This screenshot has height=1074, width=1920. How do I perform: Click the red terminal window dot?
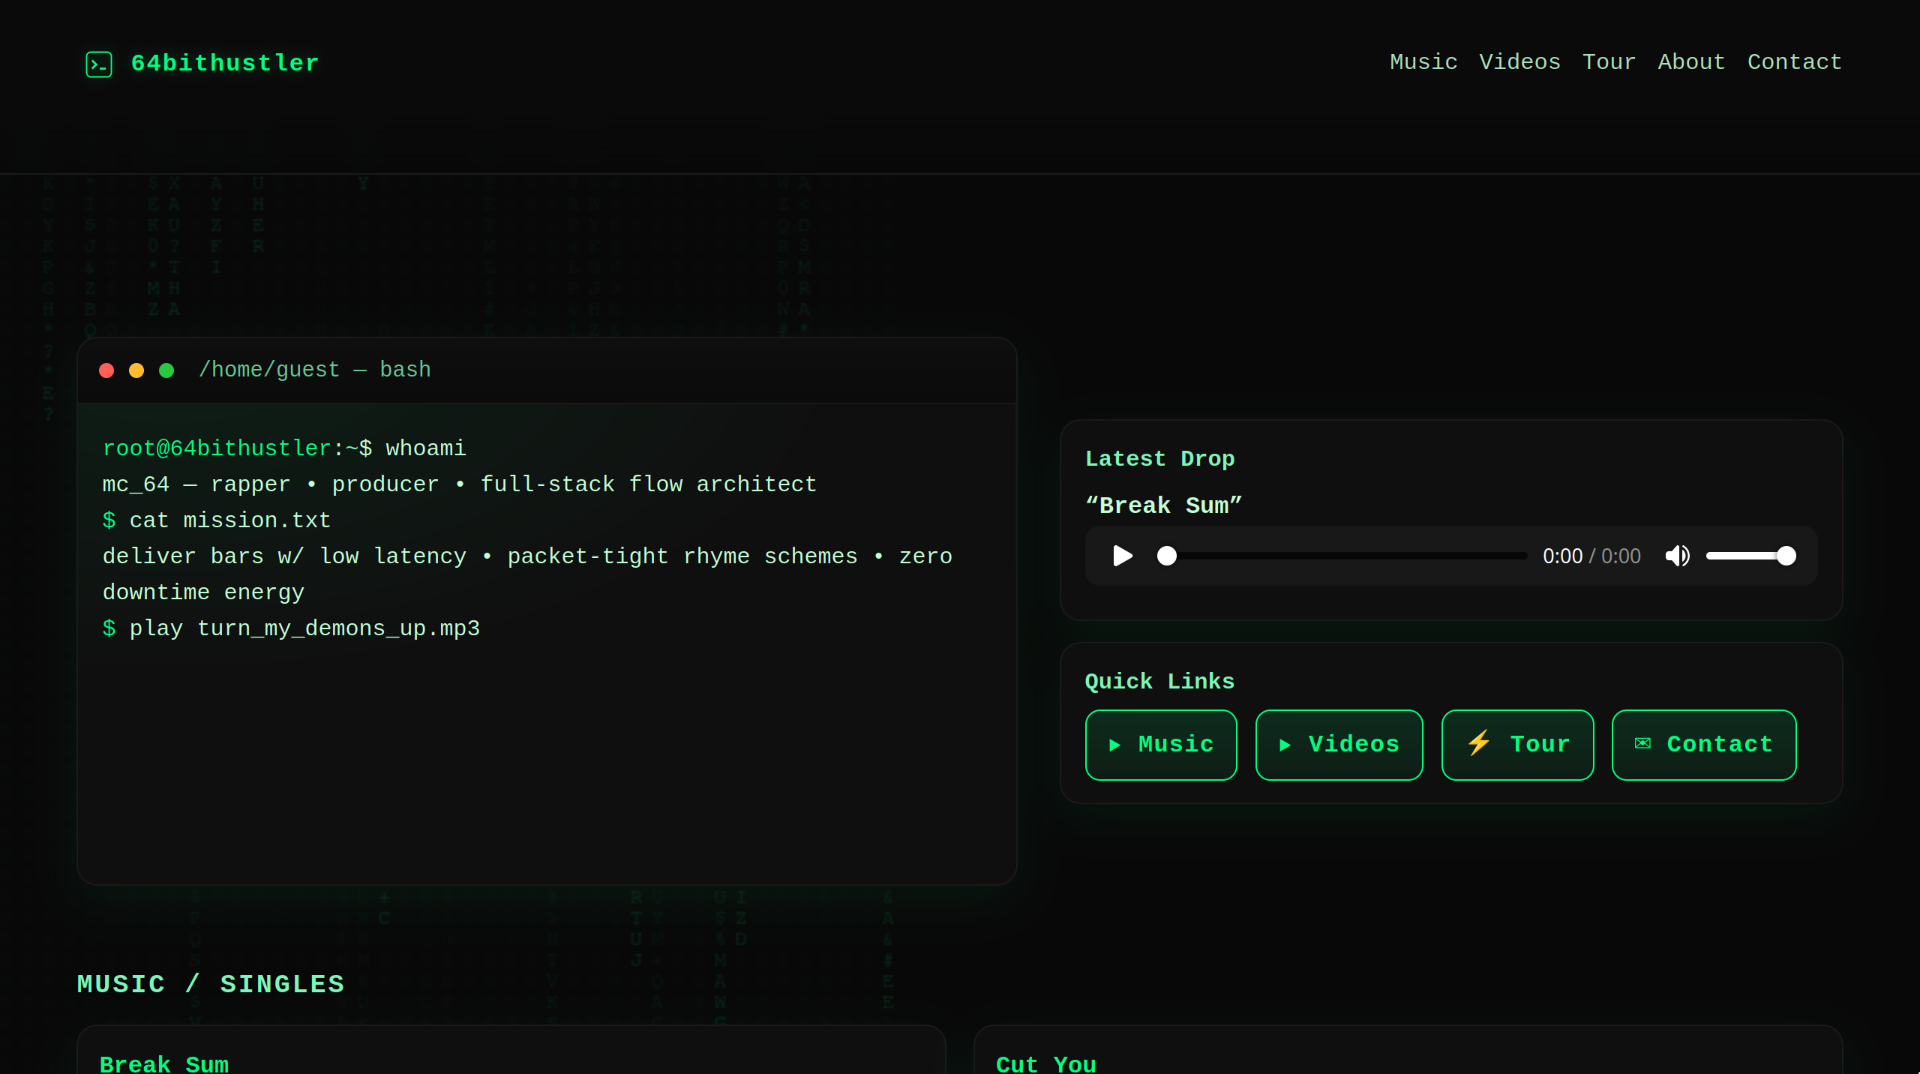click(107, 371)
